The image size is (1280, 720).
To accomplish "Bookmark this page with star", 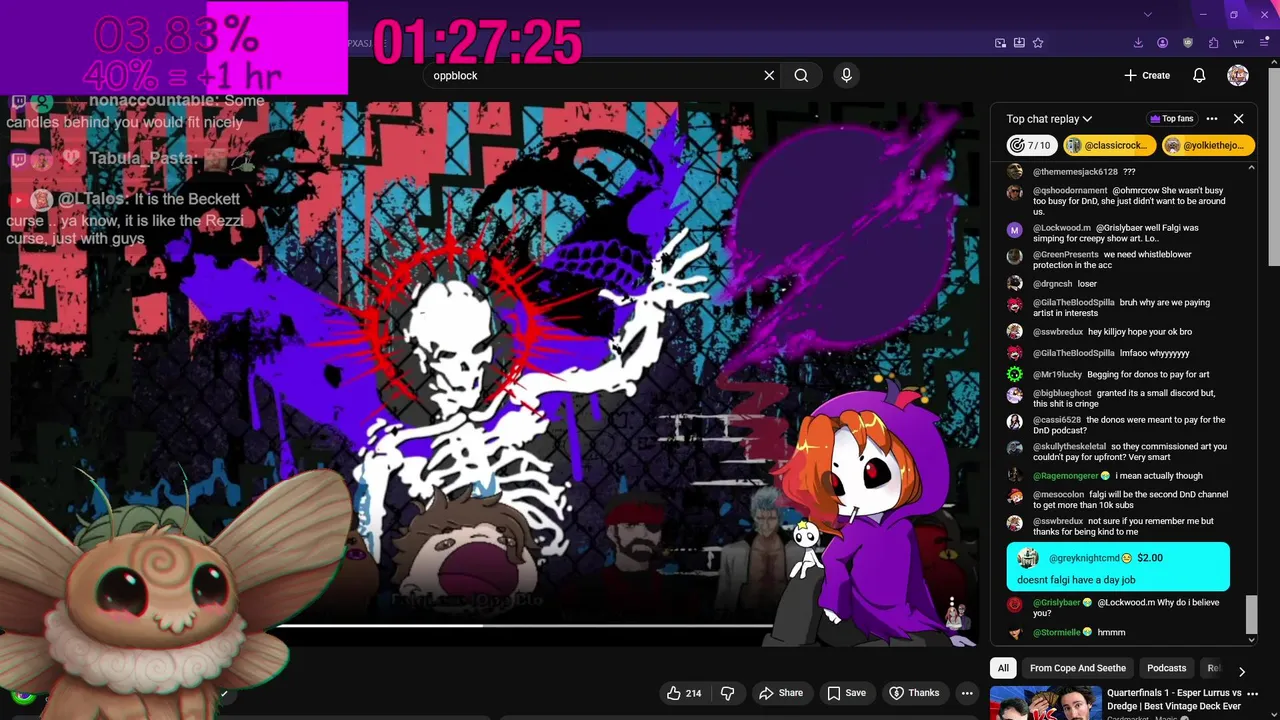I will [x=1038, y=43].
